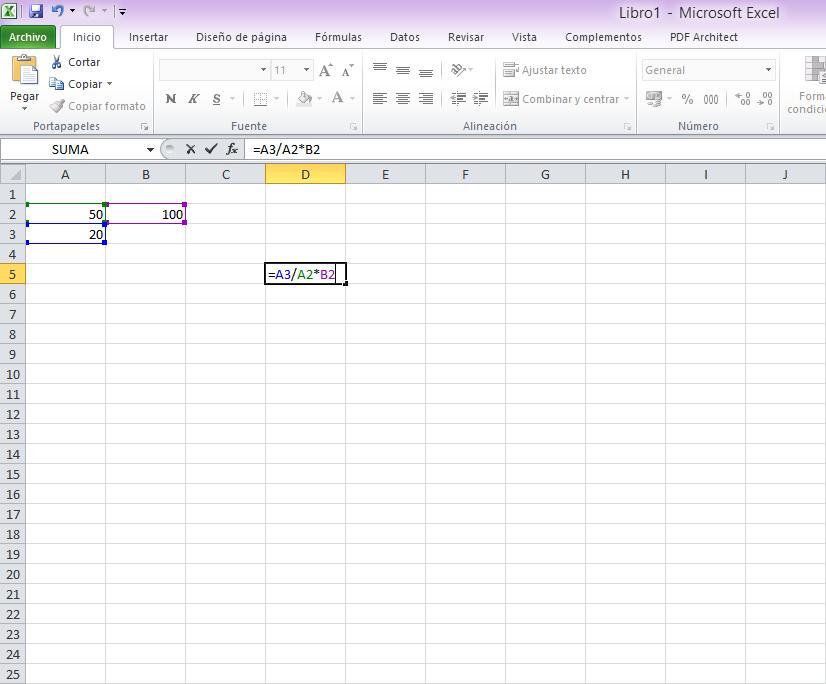The image size is (826, 684).
Task: Toggle Ajustar texto wrap option
Action: click(545, 70)
